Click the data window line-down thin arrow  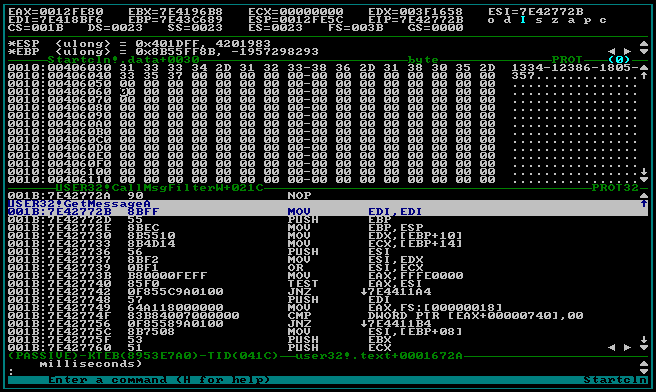[x=644, y=172]
